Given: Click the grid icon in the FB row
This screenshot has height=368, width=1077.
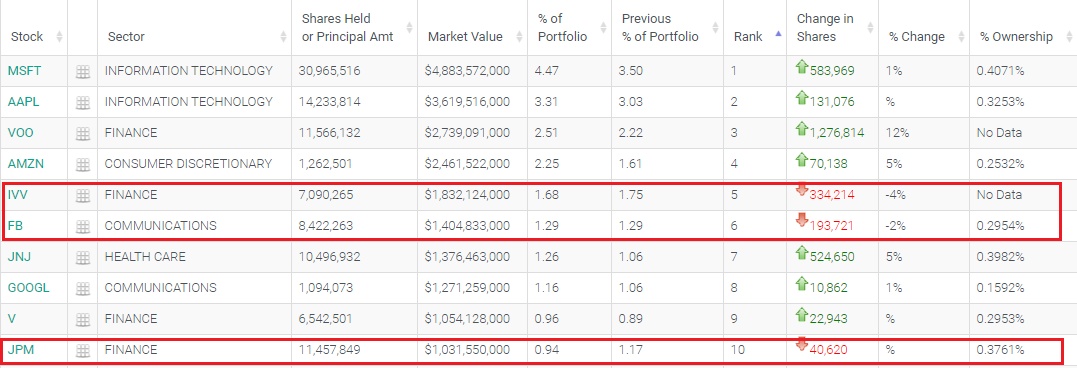Looking at the screenshot, I should tap(82, 226).
